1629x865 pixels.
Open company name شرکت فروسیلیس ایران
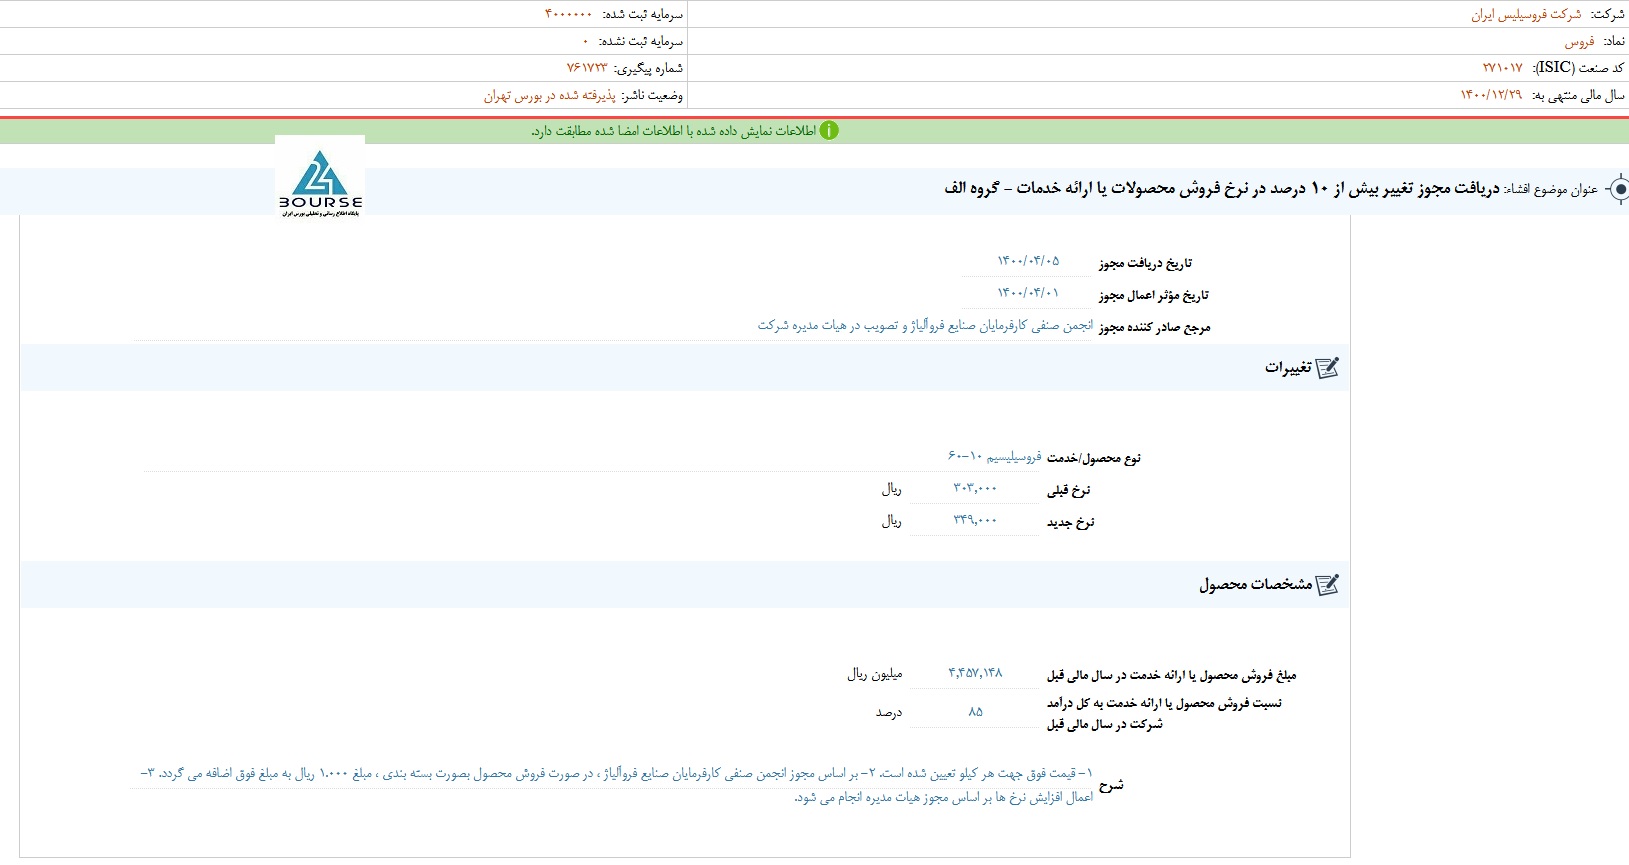(1526, 14)
